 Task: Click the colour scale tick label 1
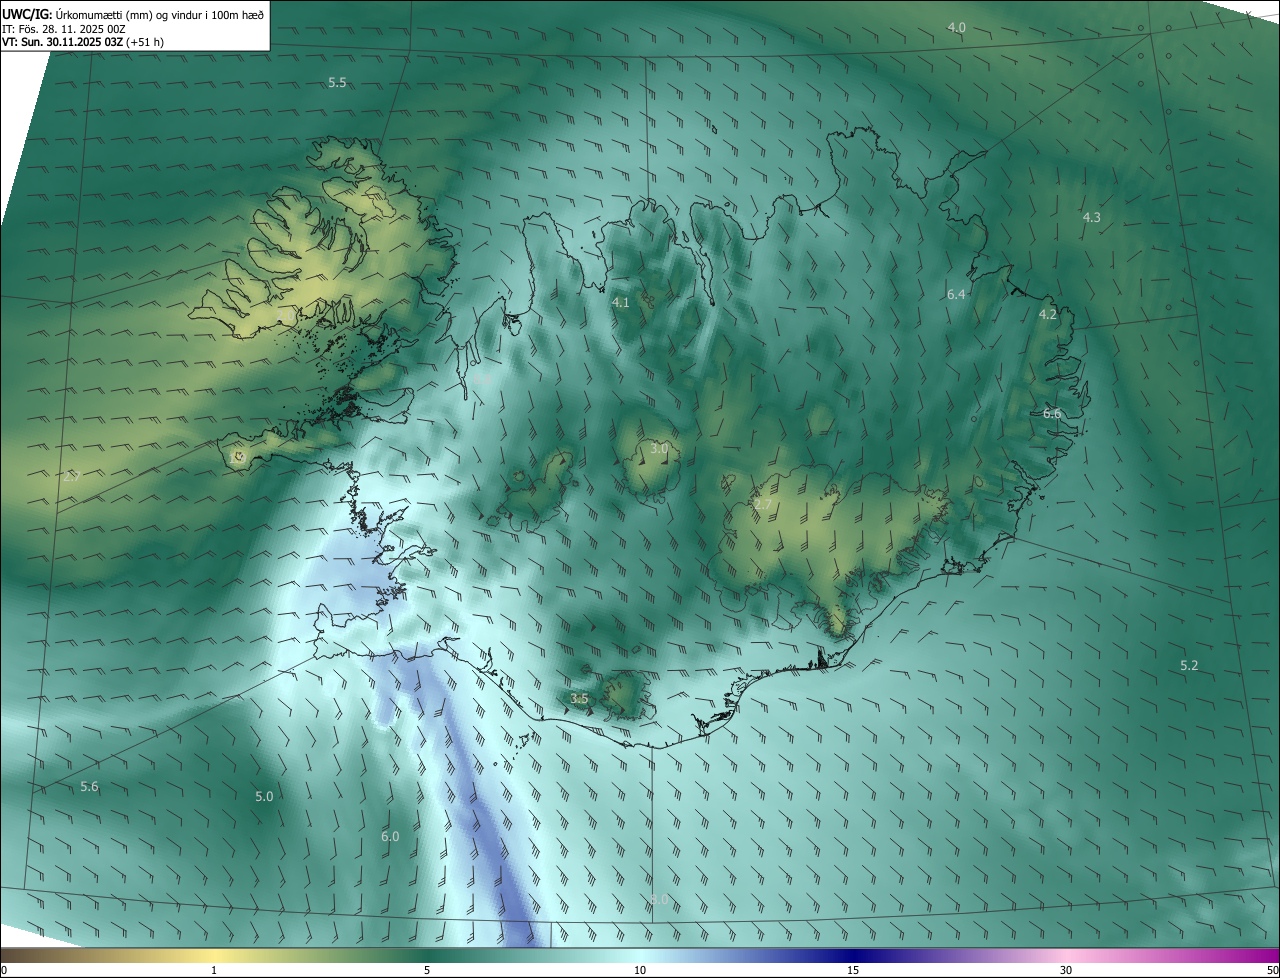pyautogui.click(x=214, y=970)
